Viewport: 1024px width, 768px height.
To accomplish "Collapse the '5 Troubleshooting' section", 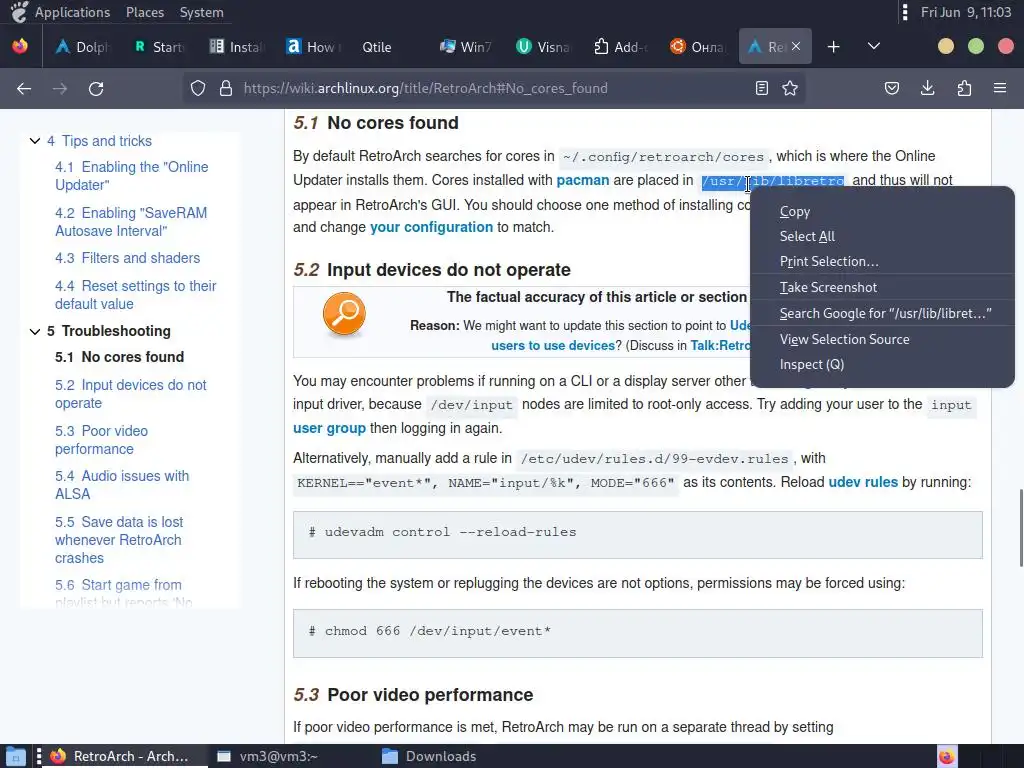I will [x=35, y=332].
